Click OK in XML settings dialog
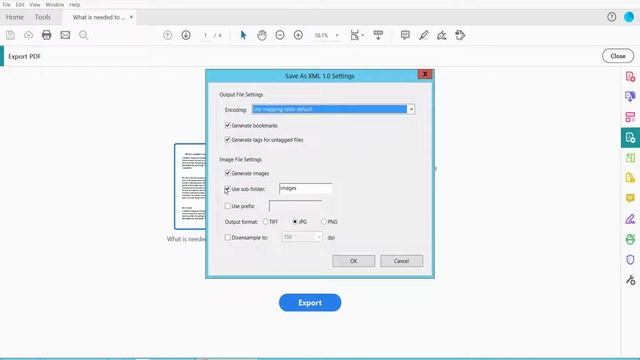 click(x=353, y=261)
